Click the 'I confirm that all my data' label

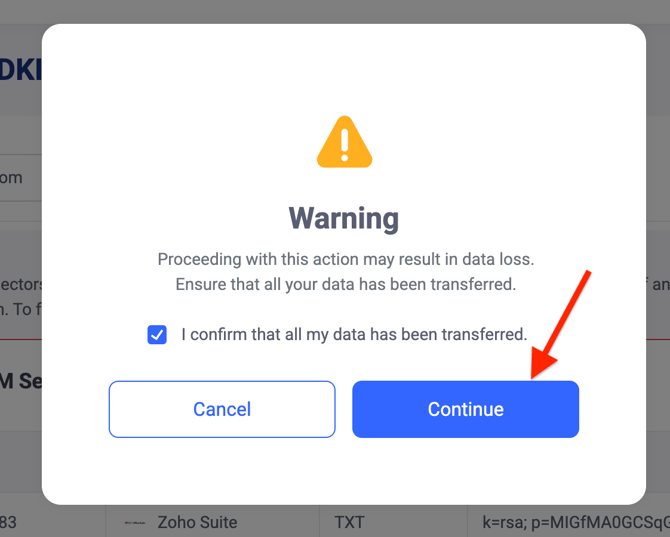pyautogui.click(x=354, y=335)
